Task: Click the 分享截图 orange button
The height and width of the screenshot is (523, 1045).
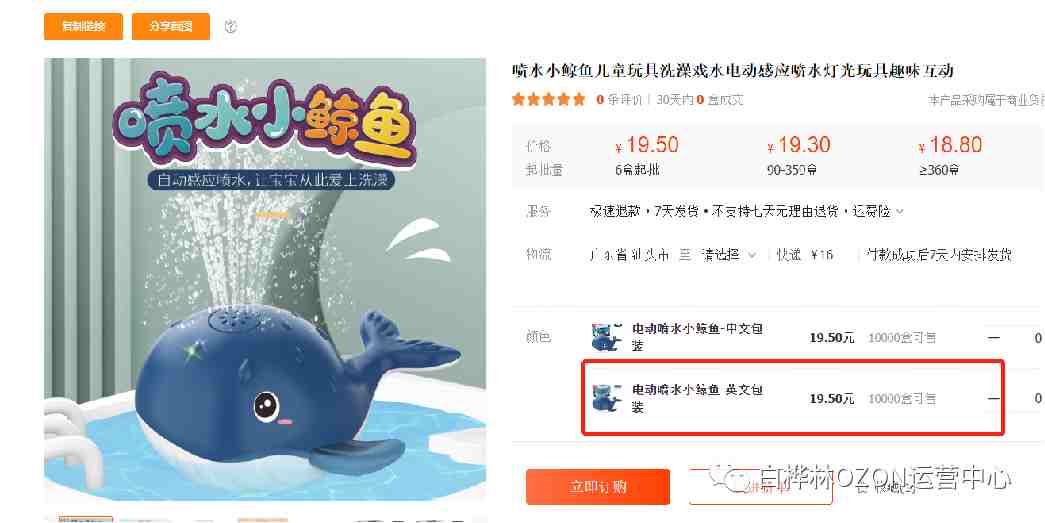Action: 171,26
